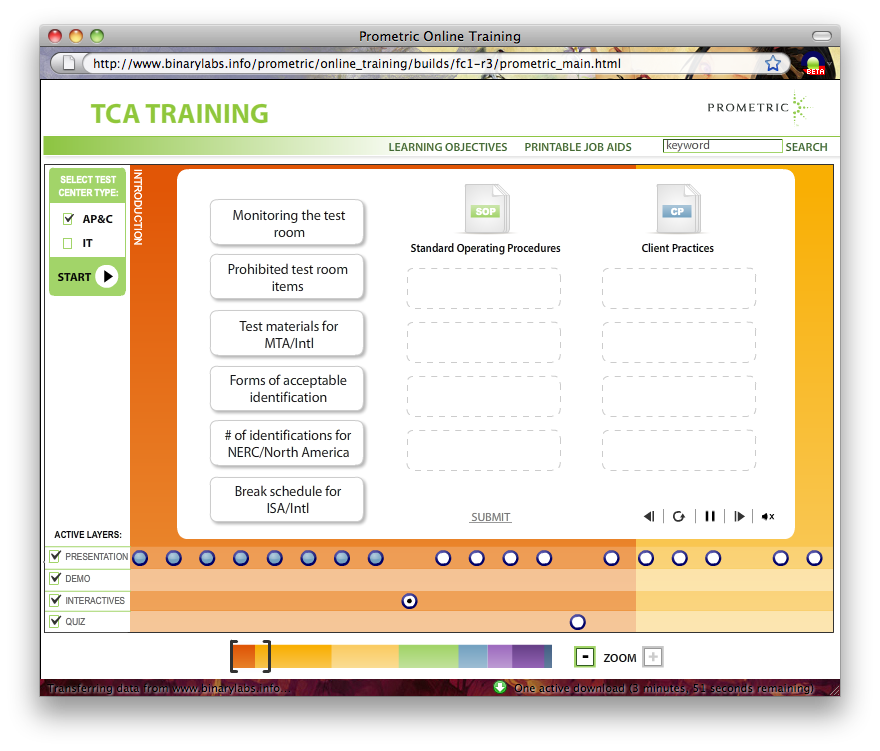Click the keyword search input field
Image resolution: width=880 pixels, height=751 pixels.
722,146
